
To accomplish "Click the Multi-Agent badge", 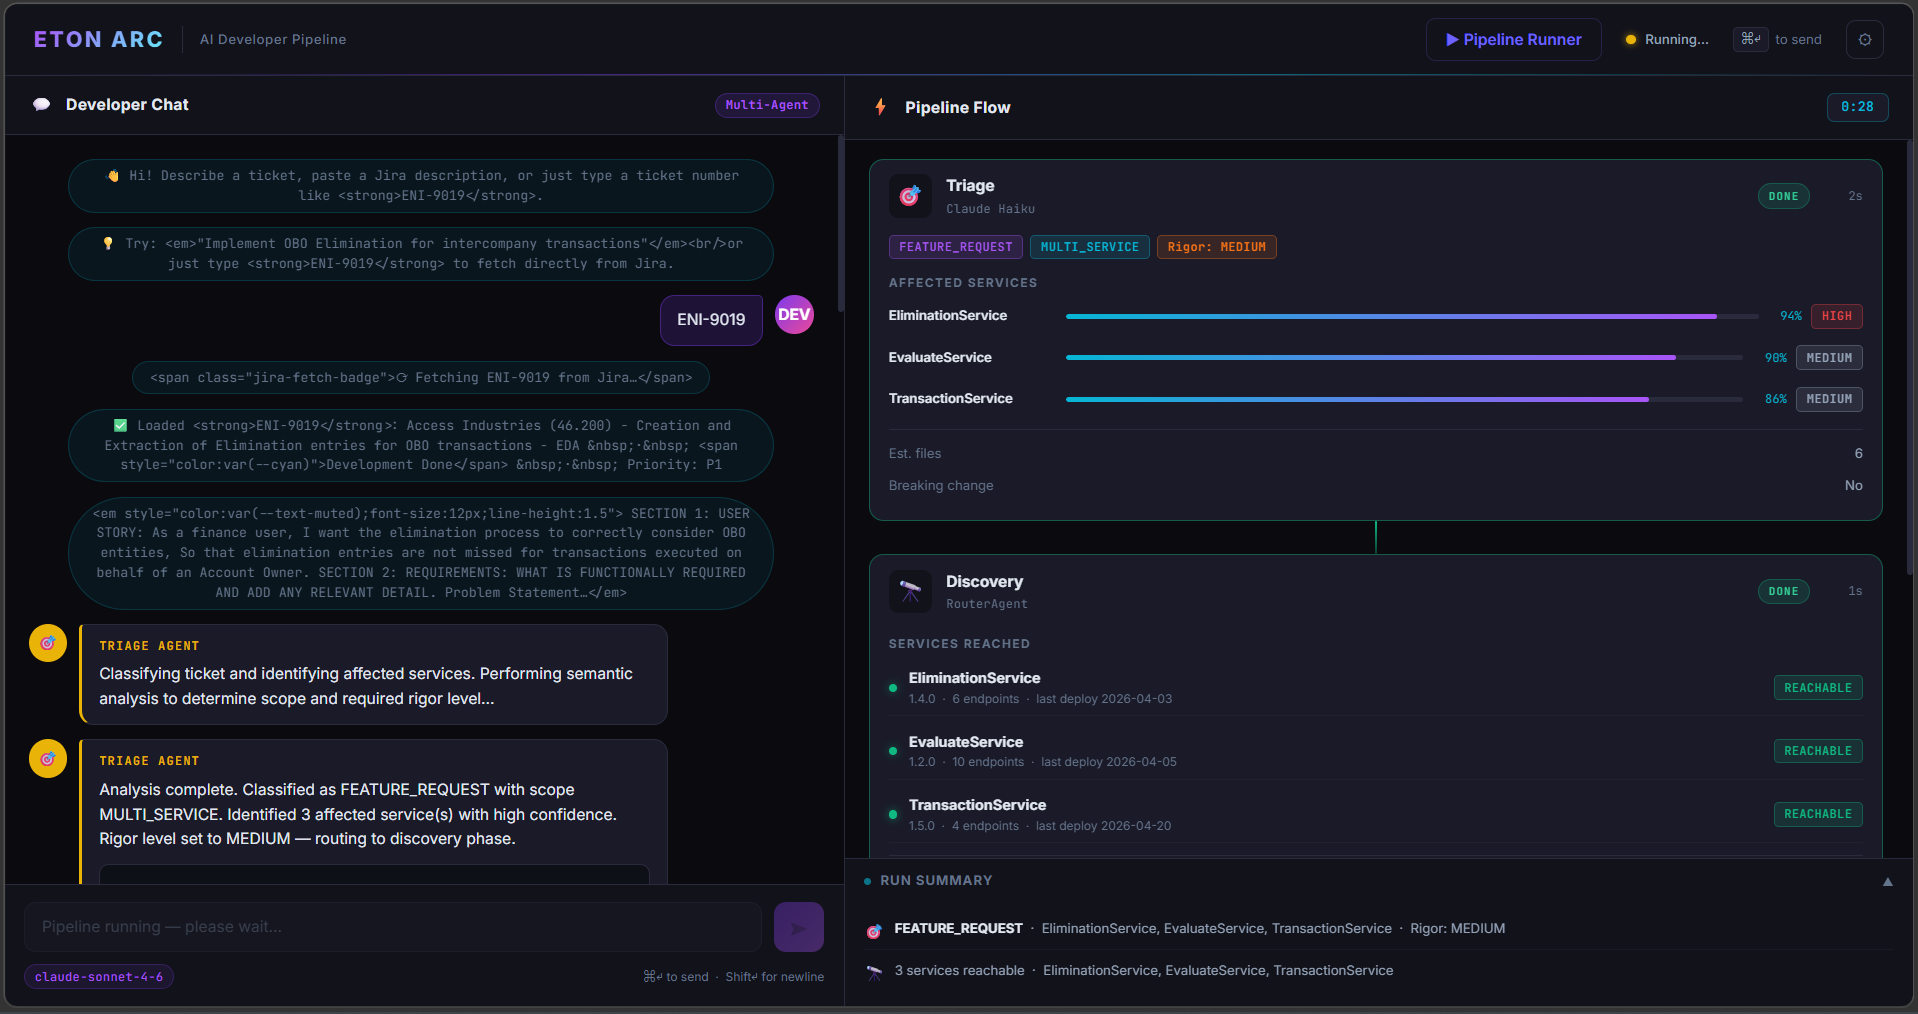I will coord(767,105).
